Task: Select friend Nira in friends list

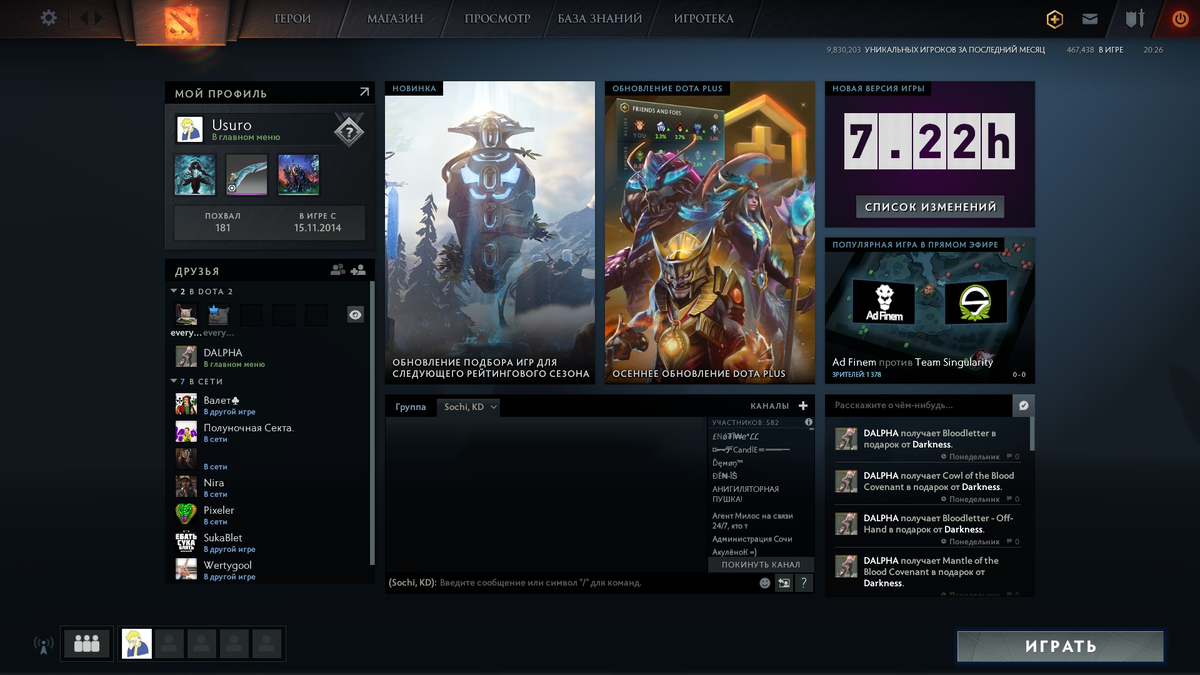Action: (270, 487)
